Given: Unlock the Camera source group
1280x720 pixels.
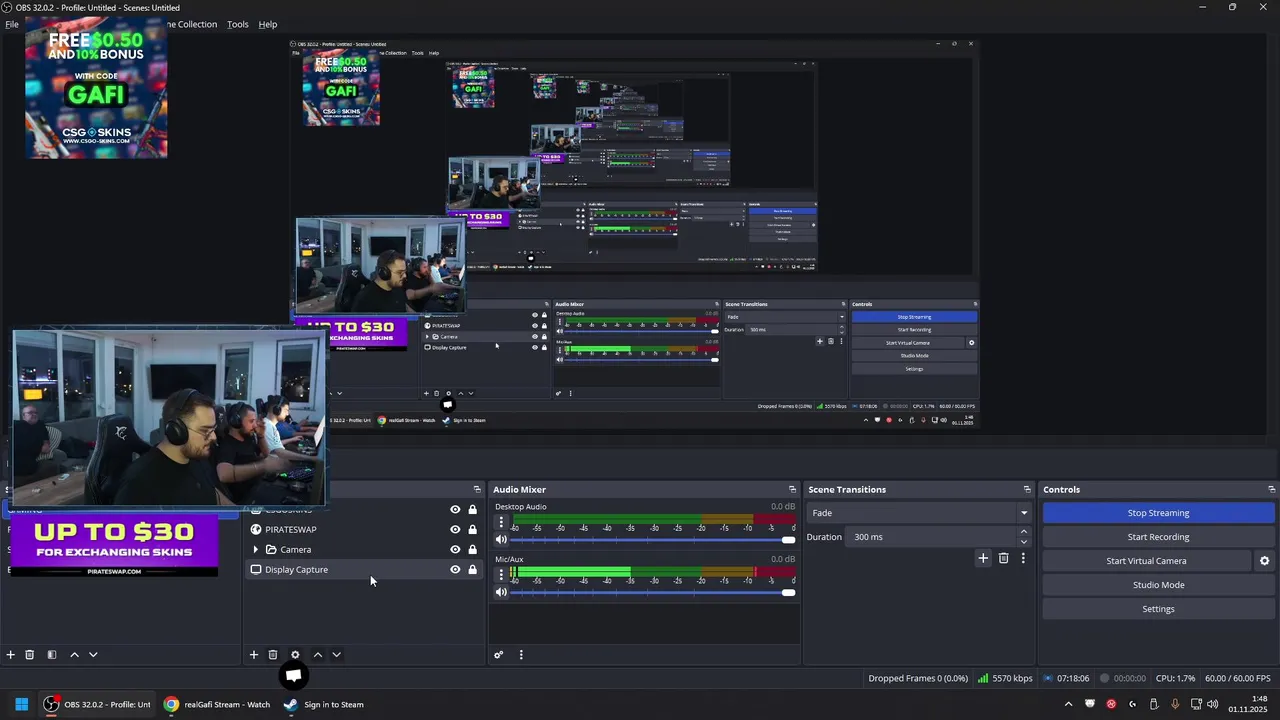Looking at the screenshot, I should pyautogui.click(x=472, y=550).
